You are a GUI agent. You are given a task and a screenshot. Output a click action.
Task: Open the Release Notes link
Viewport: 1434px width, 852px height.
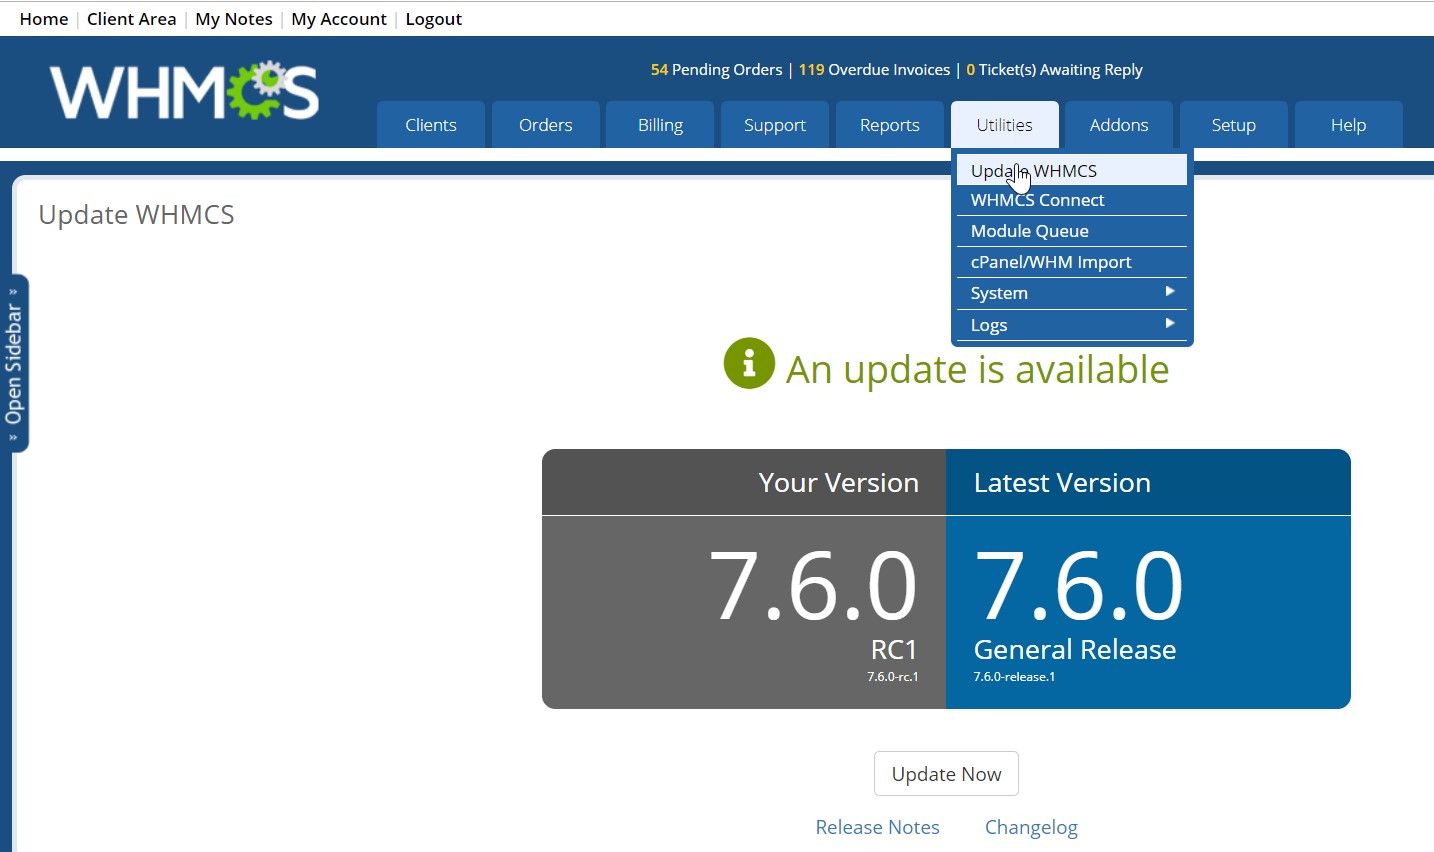click(x=877, y=827)
